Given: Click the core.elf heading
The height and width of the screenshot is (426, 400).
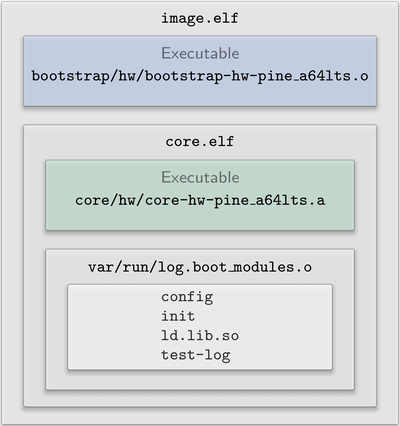Looking at the screenshot, I should tap(200, 141).
